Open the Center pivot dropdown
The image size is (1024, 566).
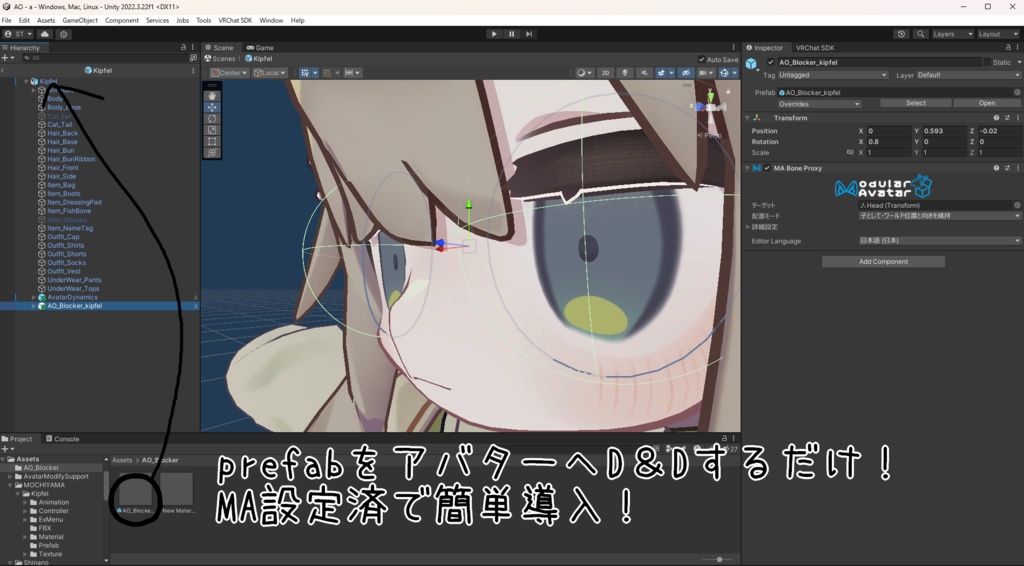[x=229, y=72]
